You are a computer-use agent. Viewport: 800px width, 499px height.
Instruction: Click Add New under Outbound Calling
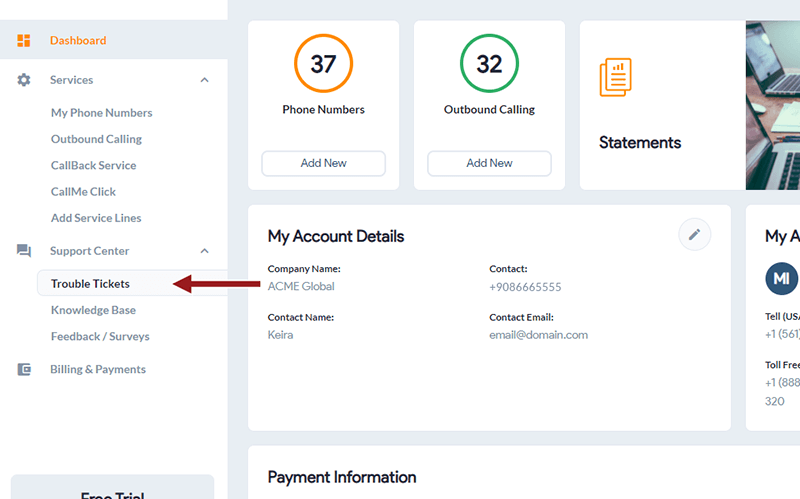[x=489, y=163]
